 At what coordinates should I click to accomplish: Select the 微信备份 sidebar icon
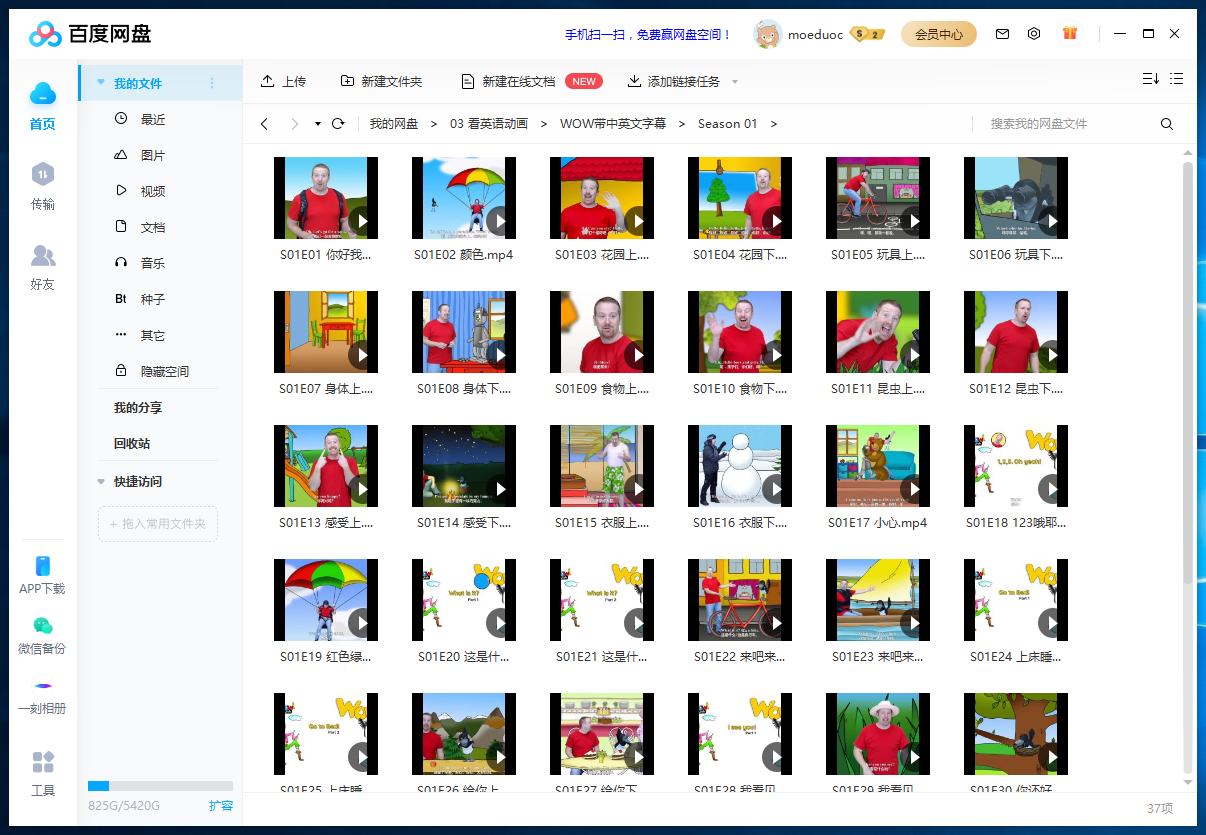click(x=43, y=630)
